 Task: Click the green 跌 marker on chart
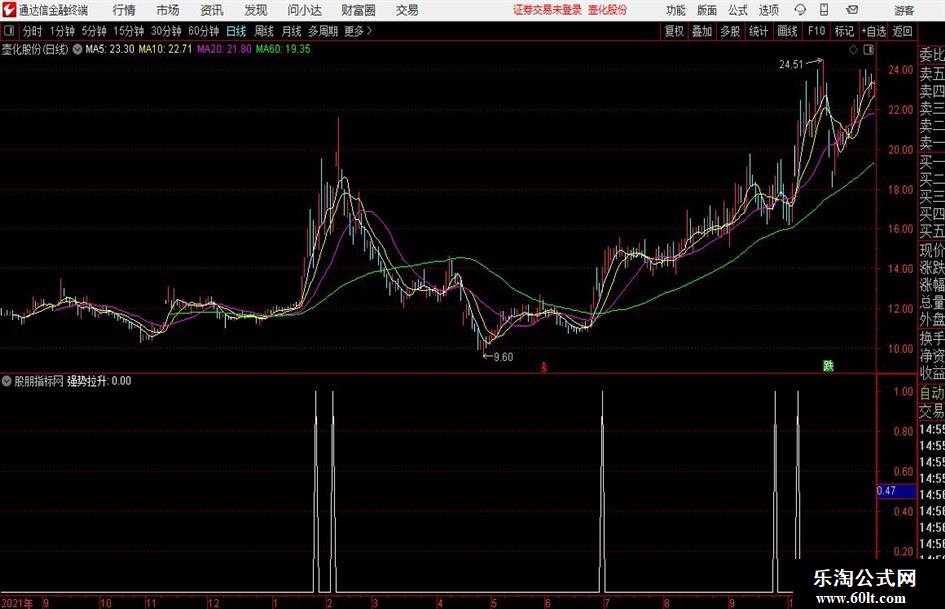829,365
